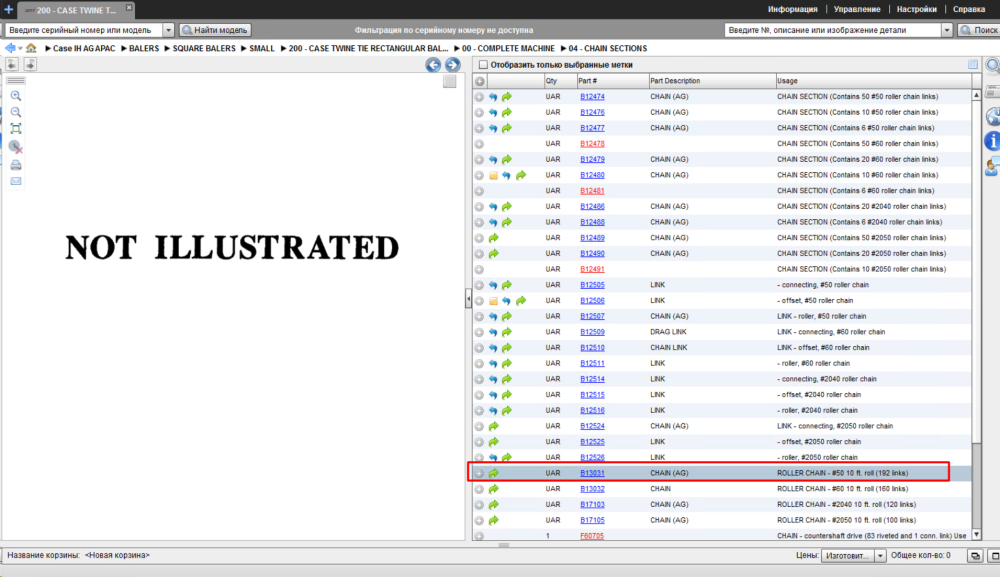Click the parts list scroll-up arrow
The width and height of the screenshot is (1000, 577).
pos(976,95)
